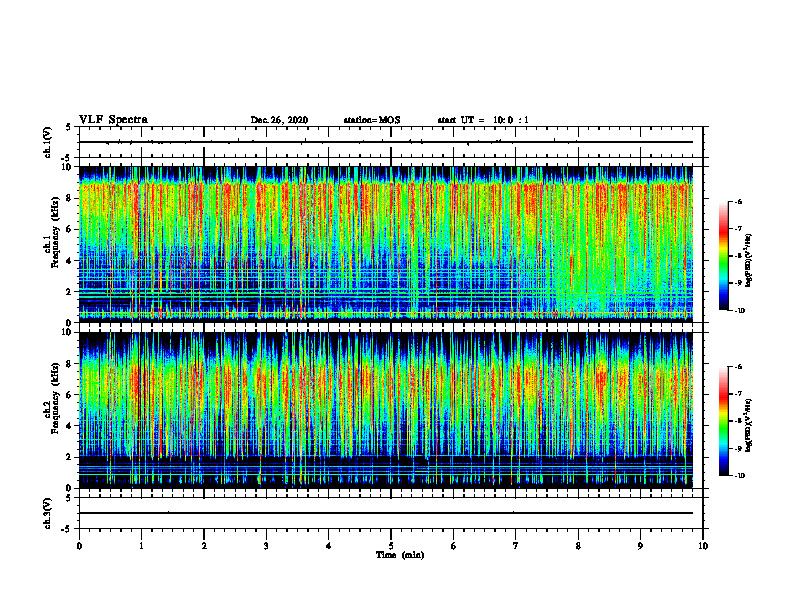Click the time-axis tick label "5"

tap(391, 546)
